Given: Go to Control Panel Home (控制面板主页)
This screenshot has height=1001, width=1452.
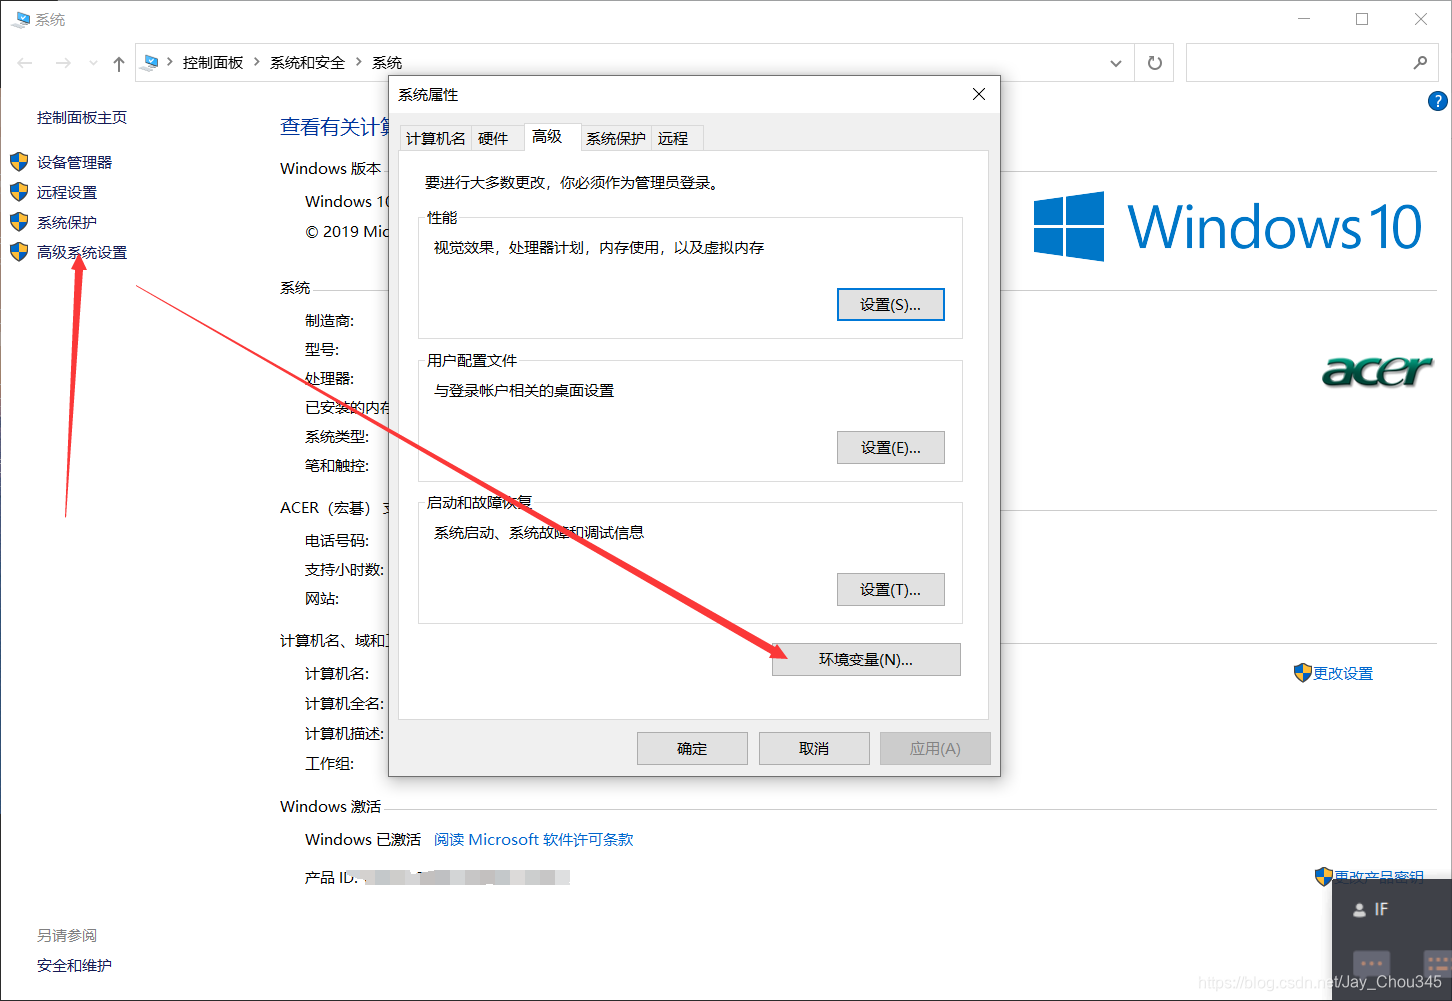Looking at the screenshot, I should pos(82,117).
